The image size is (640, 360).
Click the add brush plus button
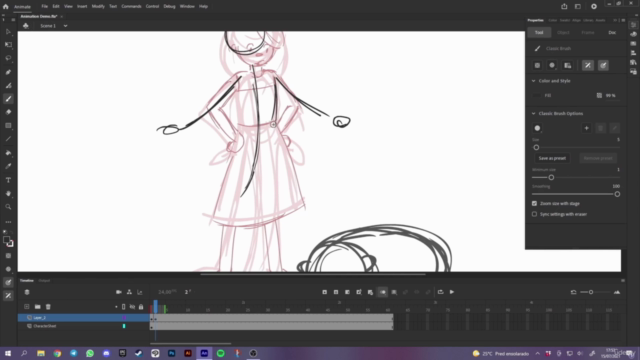pyautogui.click(x=587, y=128)
